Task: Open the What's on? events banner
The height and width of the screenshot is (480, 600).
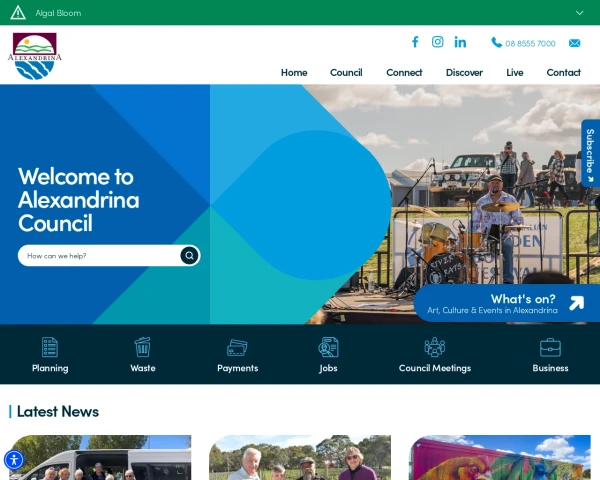Action: pyautogui.click(x=507, y=303)
